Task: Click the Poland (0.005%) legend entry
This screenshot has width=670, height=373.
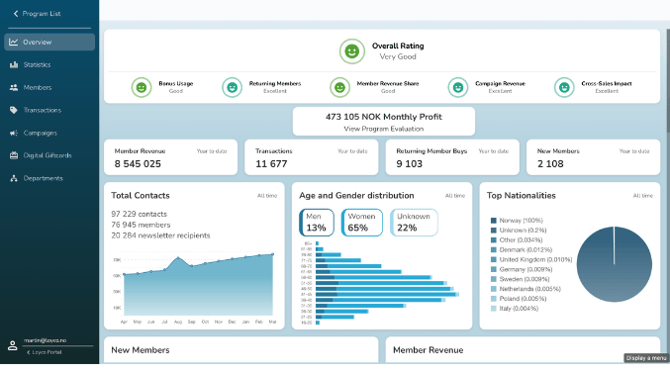Action: [x=518, y=299]
